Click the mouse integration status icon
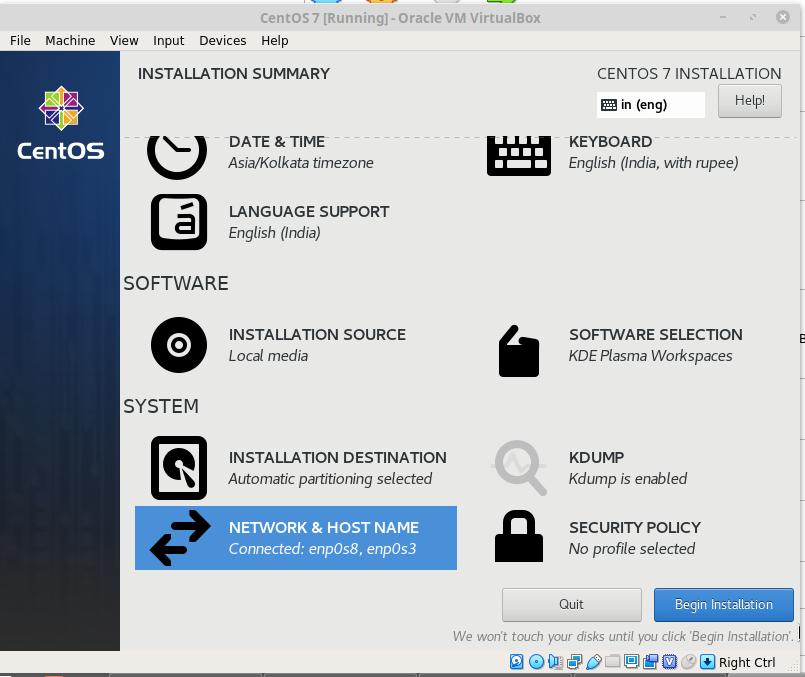 (x=688, y=662)
